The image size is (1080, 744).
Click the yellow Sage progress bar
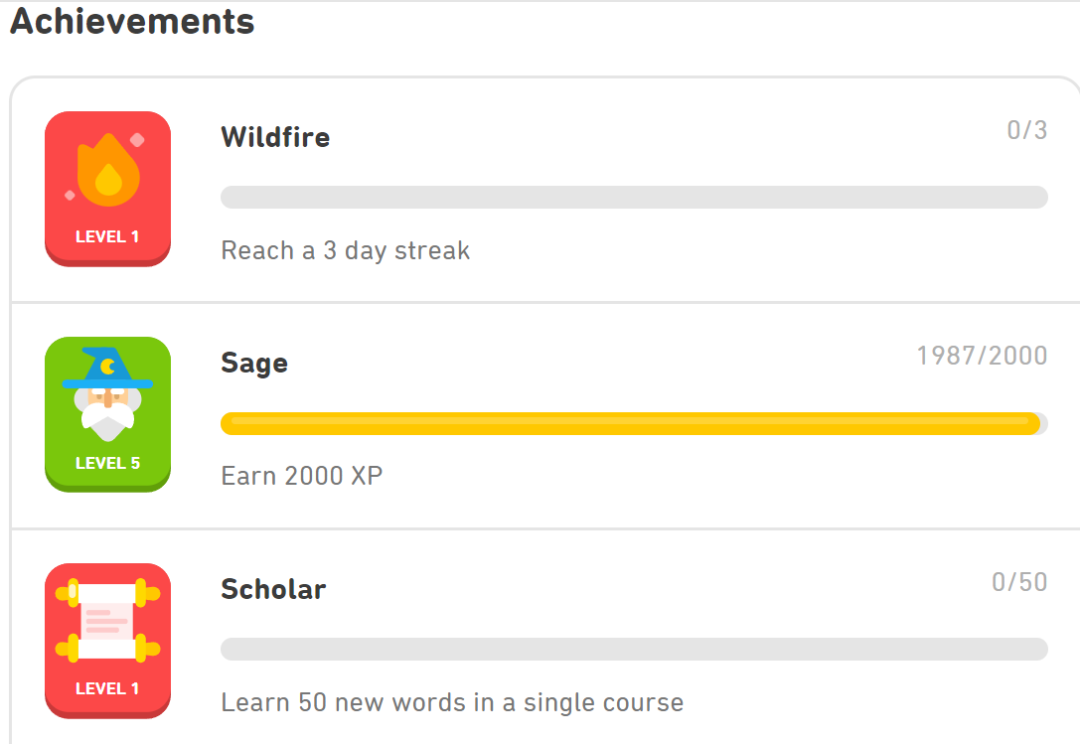pos(628,423)
